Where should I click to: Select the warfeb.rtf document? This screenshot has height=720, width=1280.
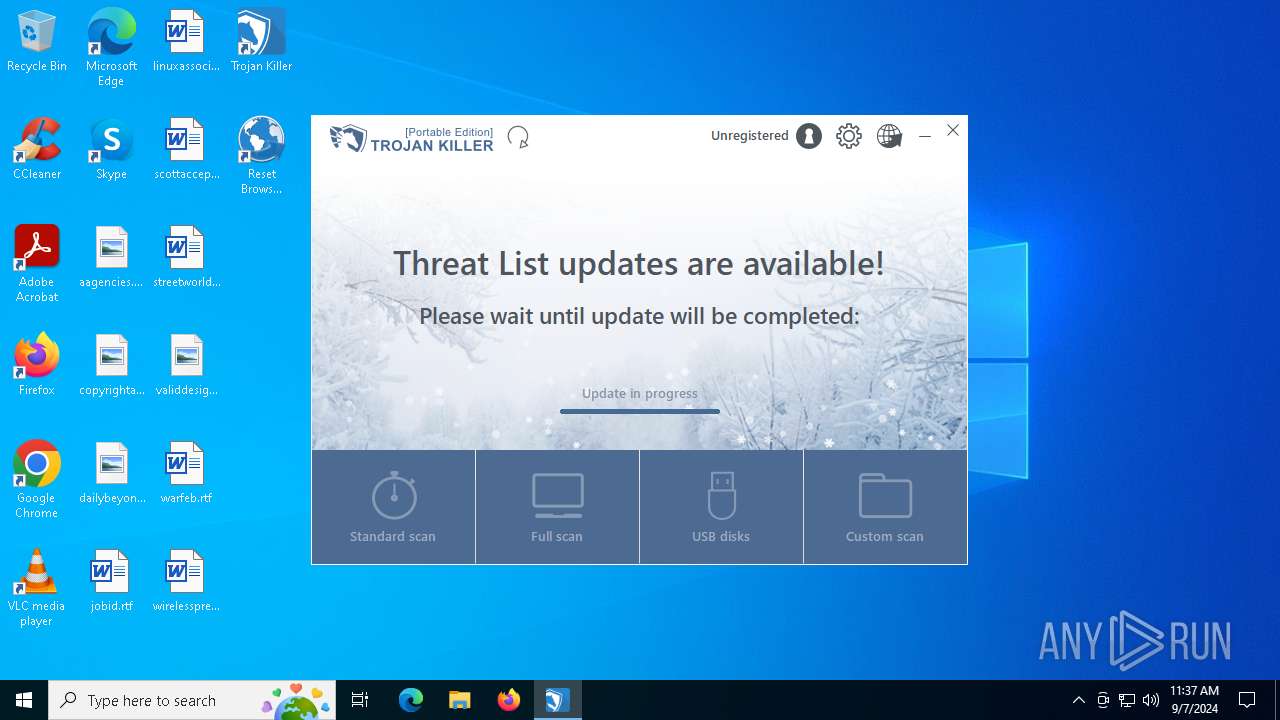186,474
